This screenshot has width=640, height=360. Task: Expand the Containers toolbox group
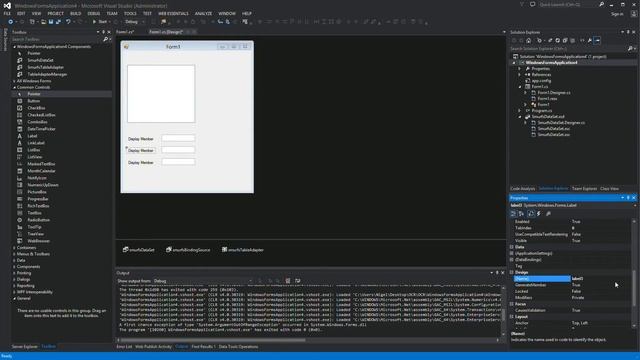[14, 248]
